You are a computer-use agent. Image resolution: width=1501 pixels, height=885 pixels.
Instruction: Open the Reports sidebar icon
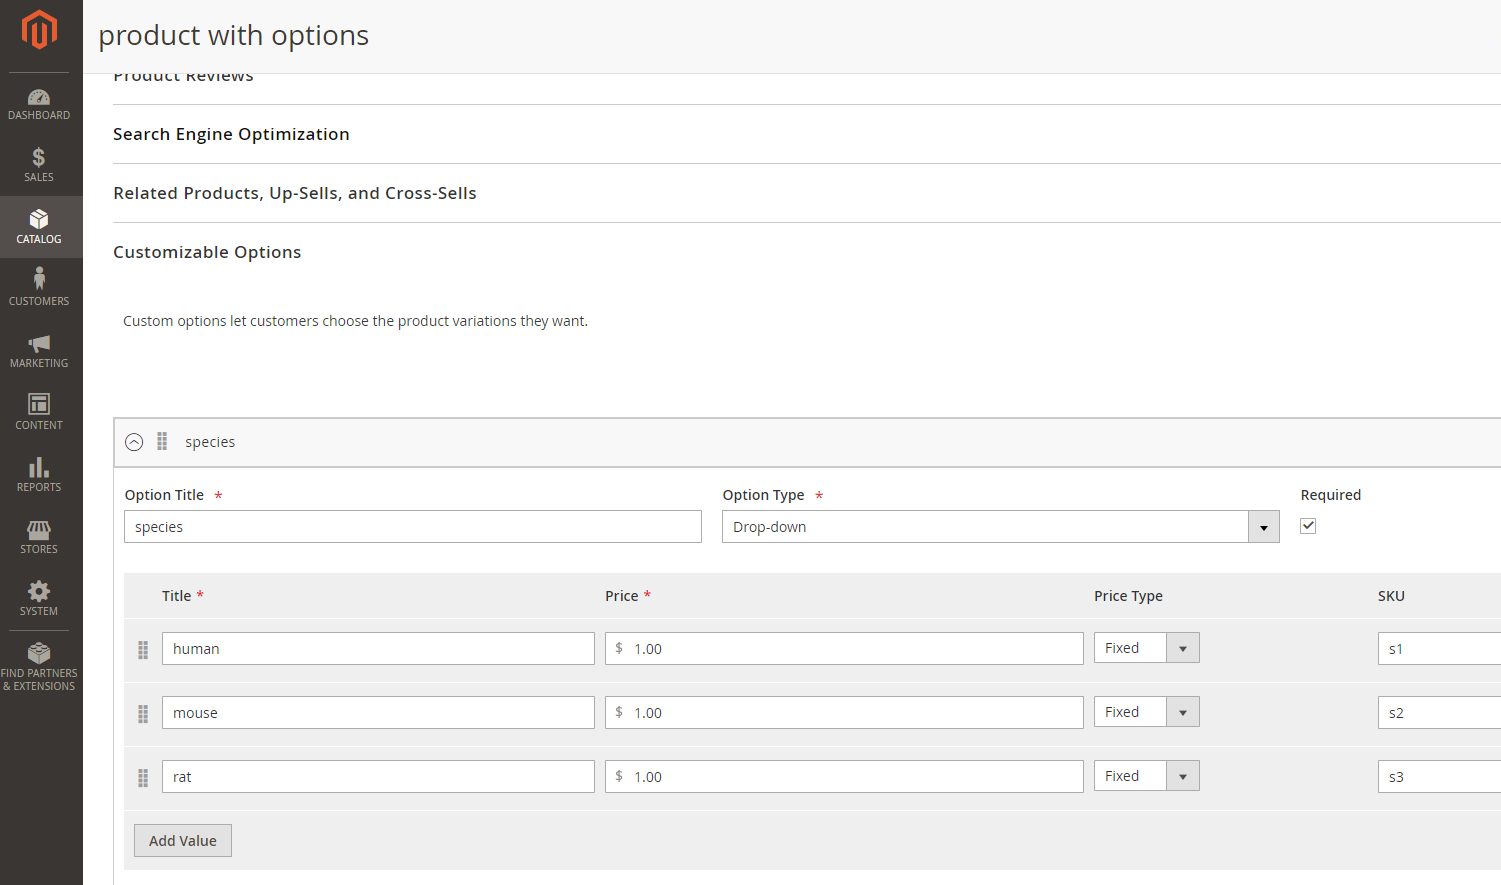click(39, 475)
